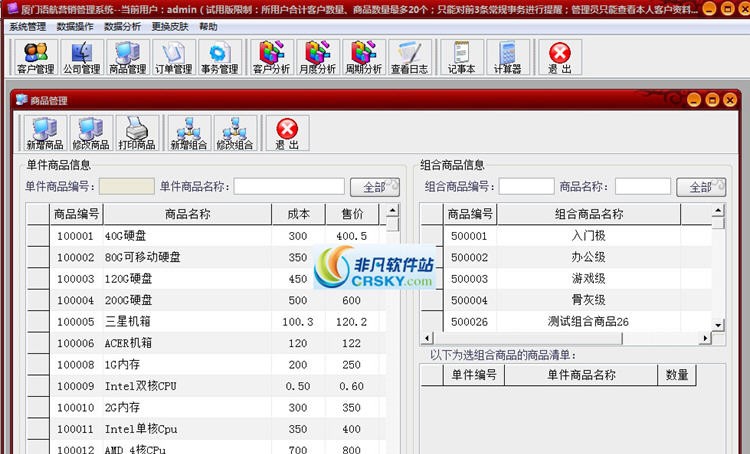The width and height of the screenshot is (750, 454).
Task: Click the 售价 column header
Action: pos(352,214)
